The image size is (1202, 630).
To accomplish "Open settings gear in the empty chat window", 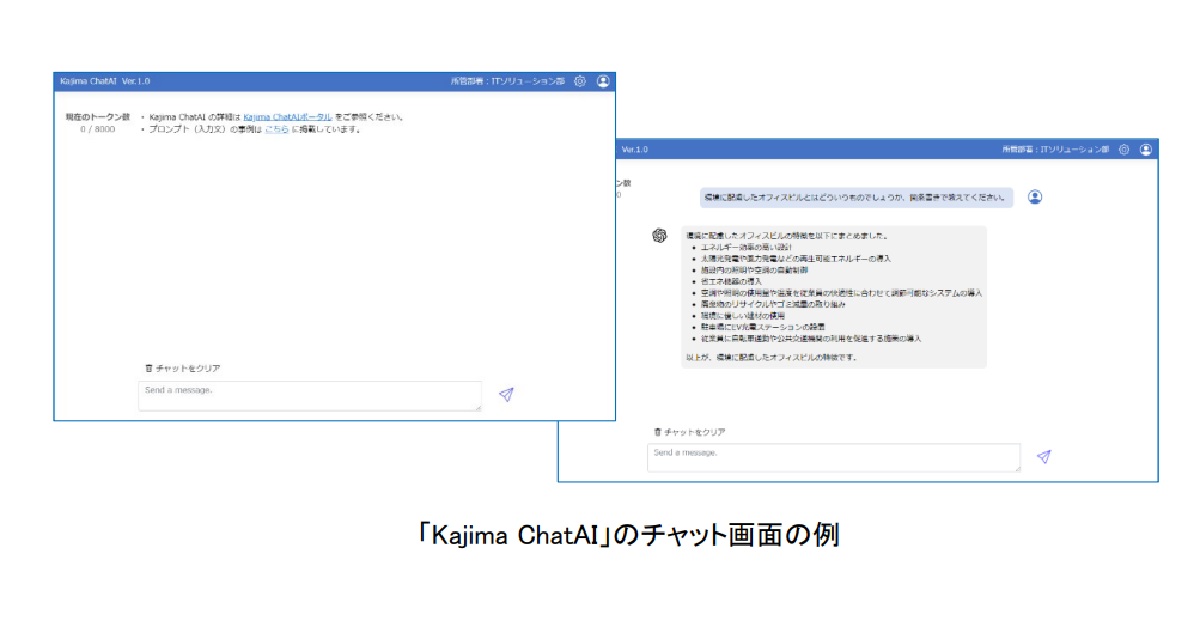I will click(x=580, y=81).
